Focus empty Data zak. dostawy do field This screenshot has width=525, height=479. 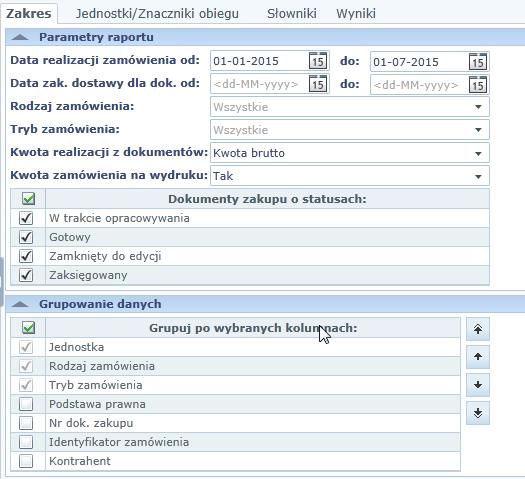click(420, 85)
